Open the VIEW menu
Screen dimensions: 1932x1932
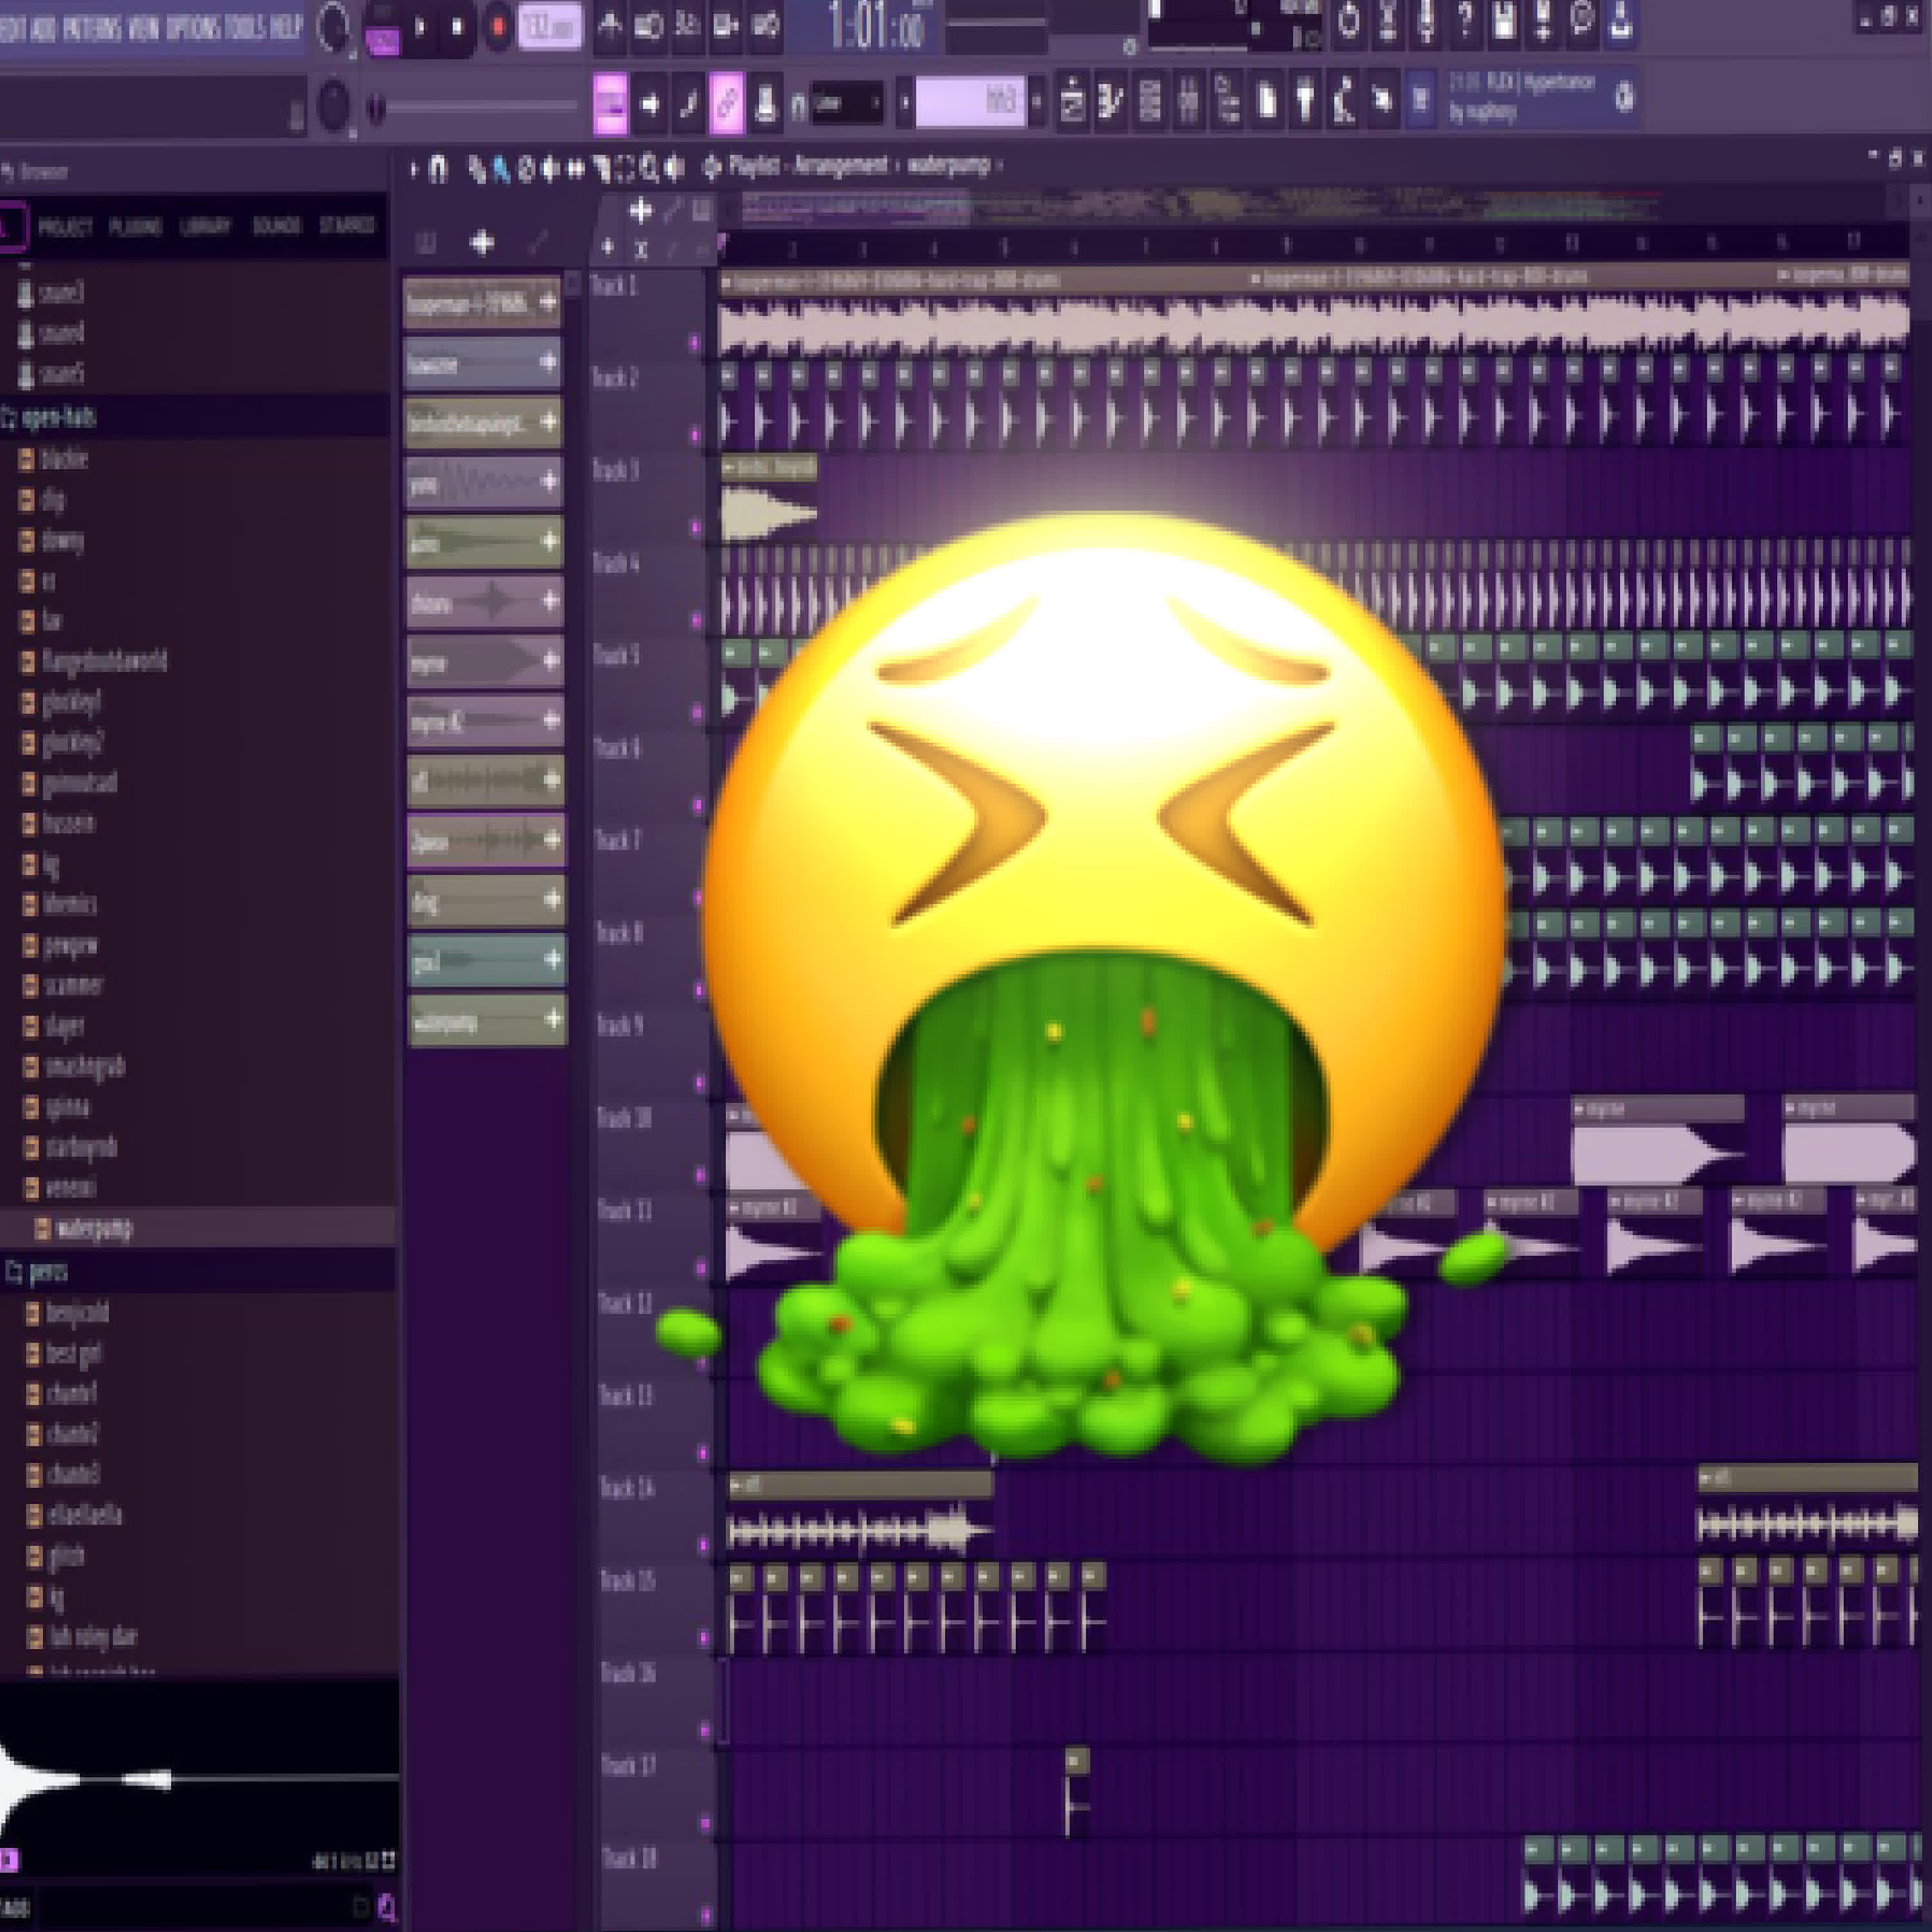(144, 27)
